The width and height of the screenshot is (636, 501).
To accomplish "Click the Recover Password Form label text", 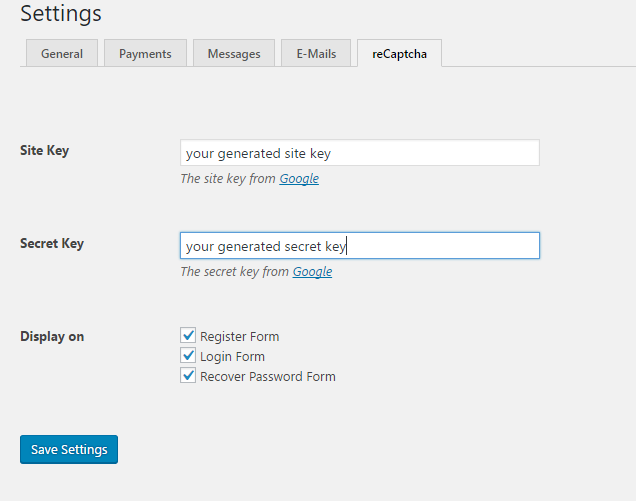I will [268, 376].
